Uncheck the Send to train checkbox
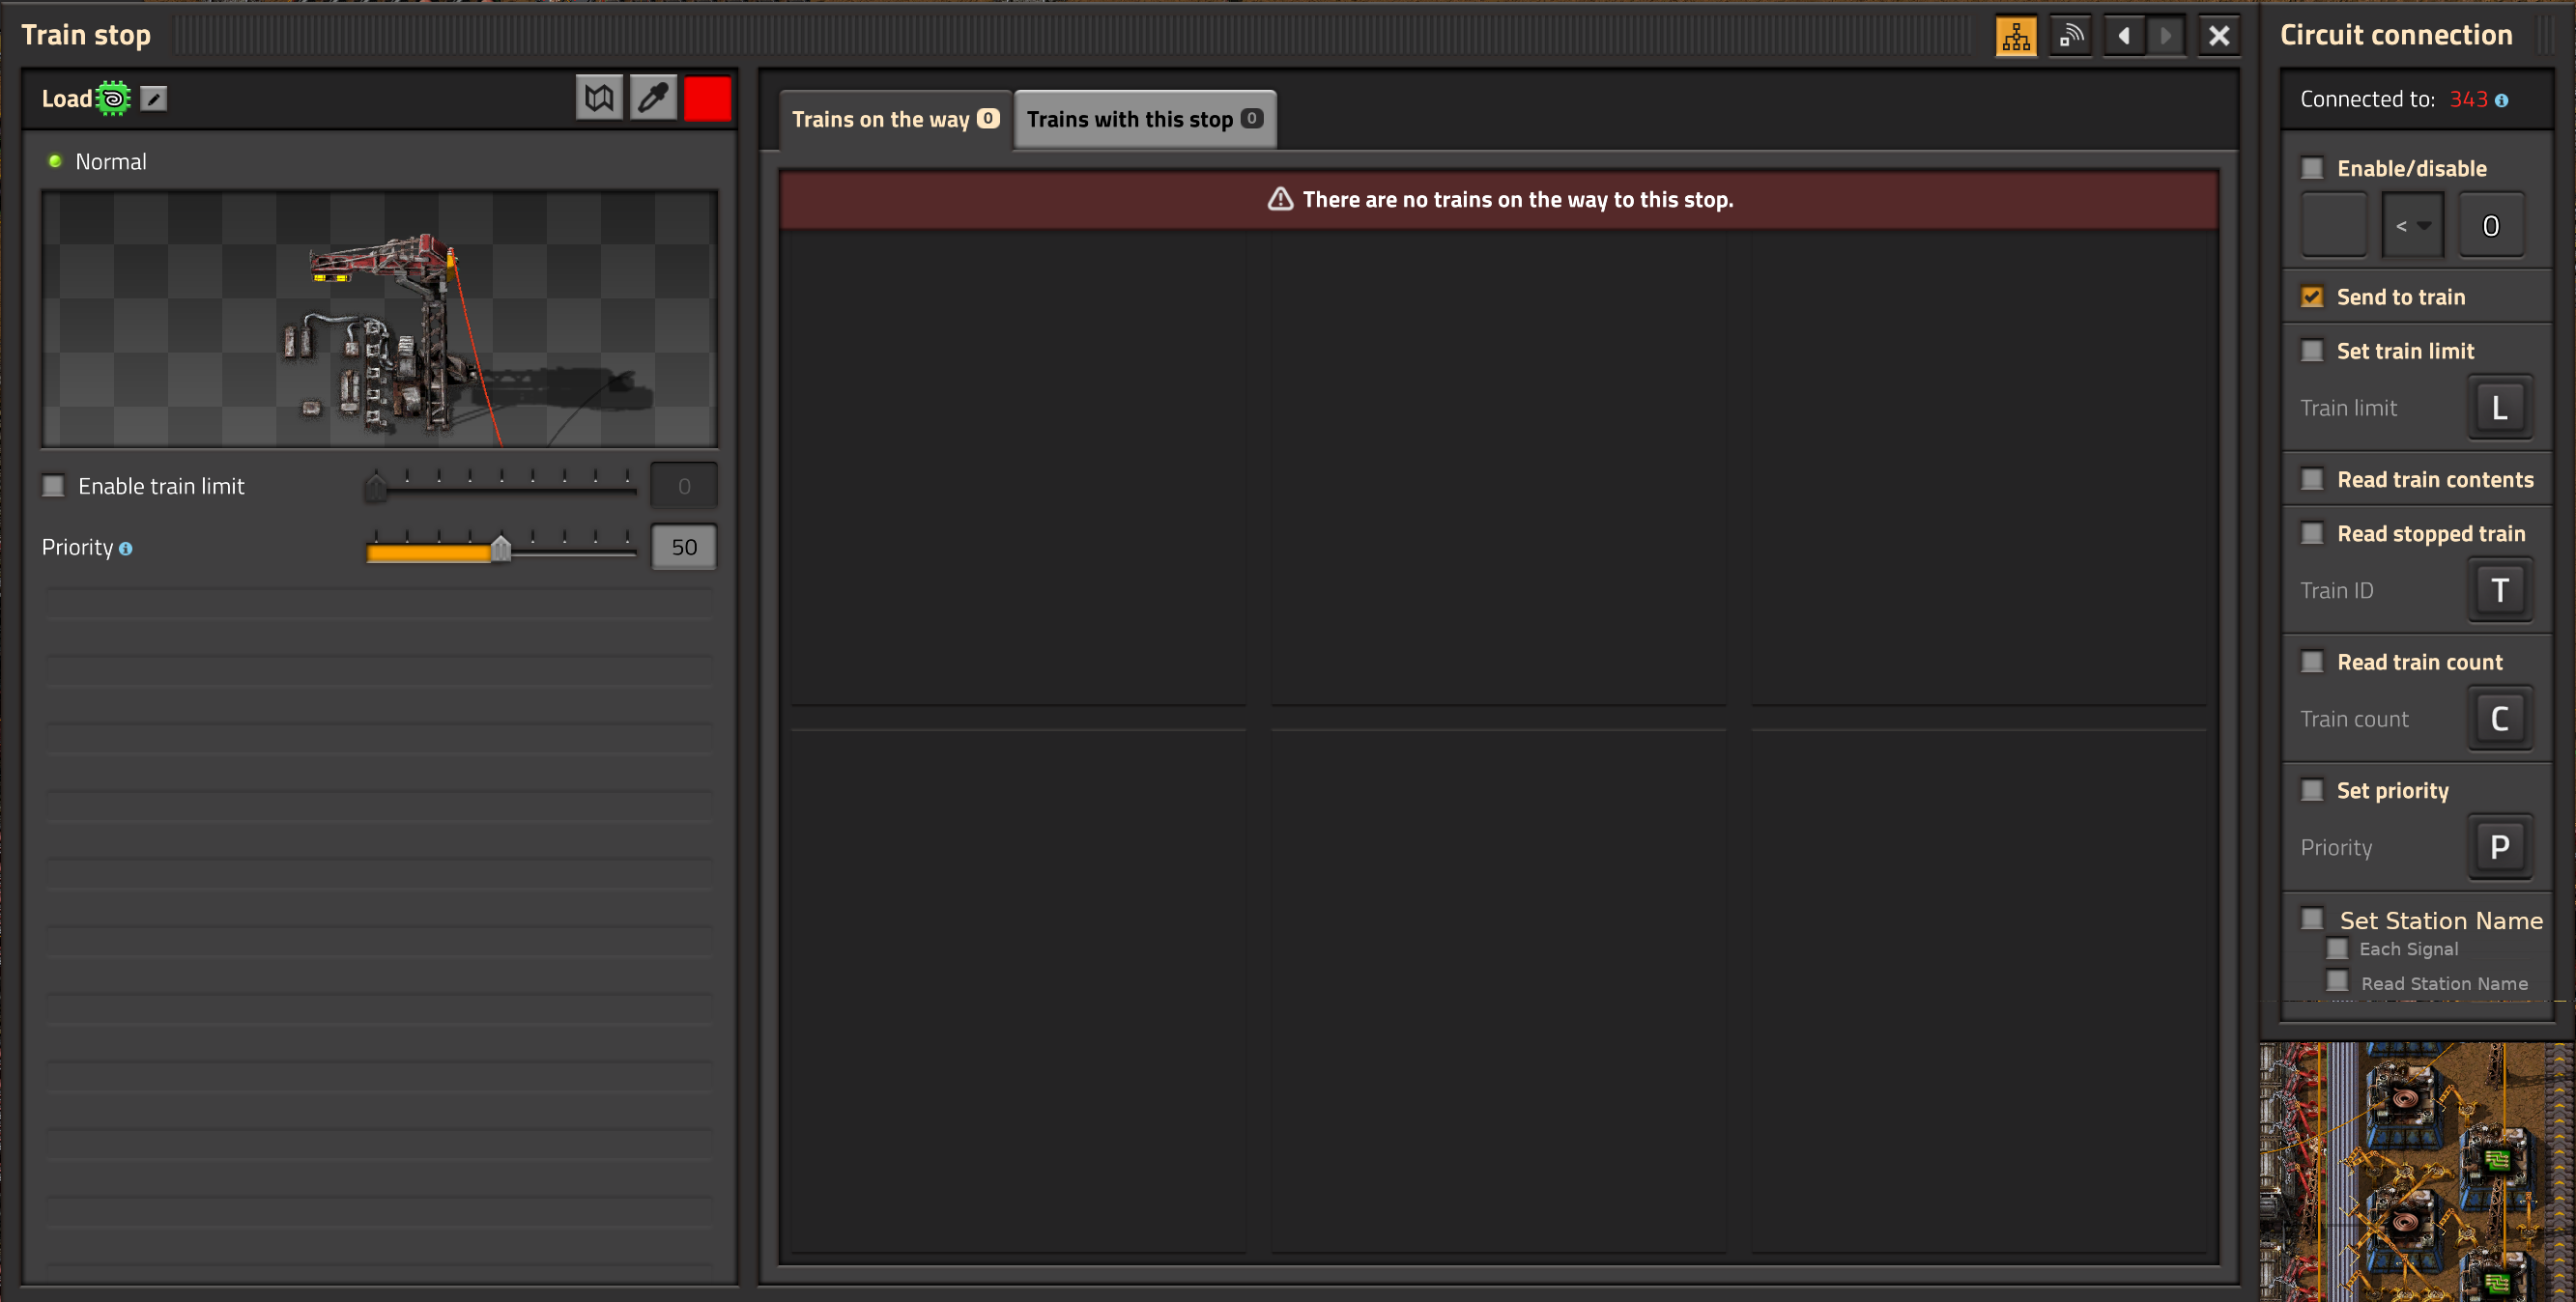This screenshot has height=1302, width=2576. click(x=2311, y=297)
